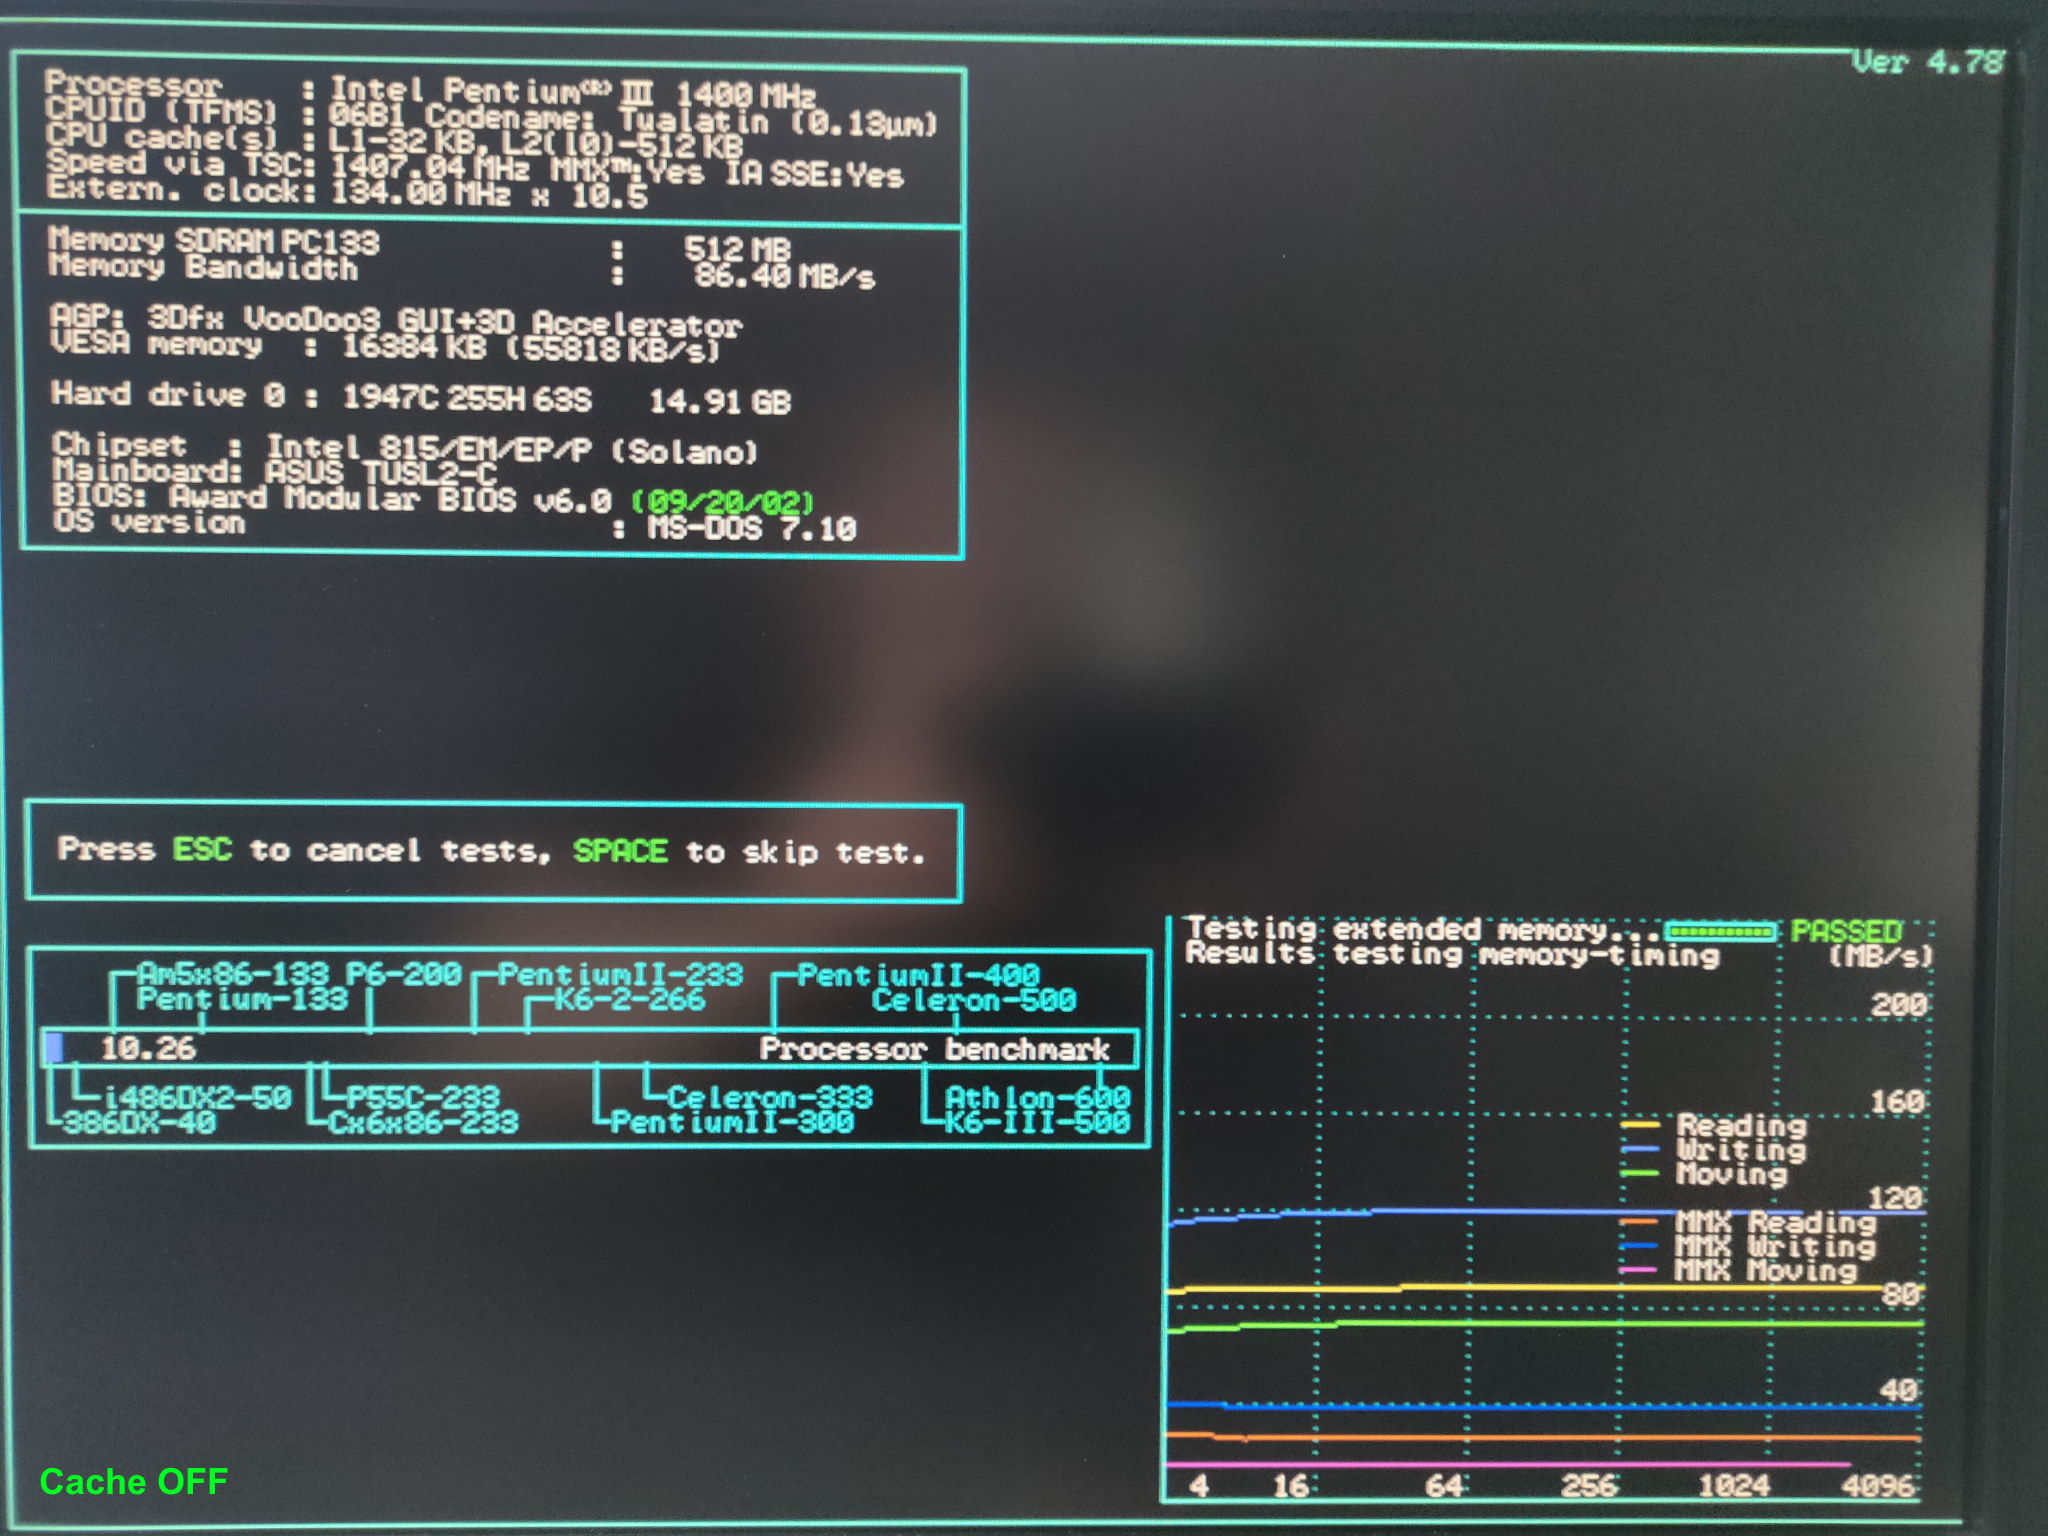Click the 'i486DX2-50' reference CPU marker
This screenshot has height=1536, width=2048.
pos(197,1097)
